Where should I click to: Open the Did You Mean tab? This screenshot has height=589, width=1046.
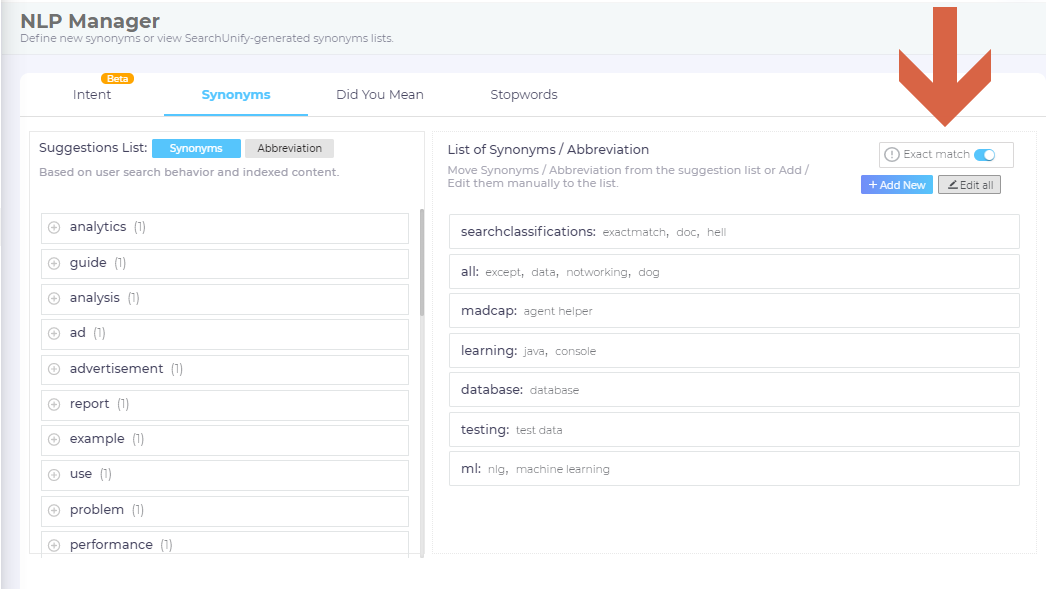pos(379,95)
